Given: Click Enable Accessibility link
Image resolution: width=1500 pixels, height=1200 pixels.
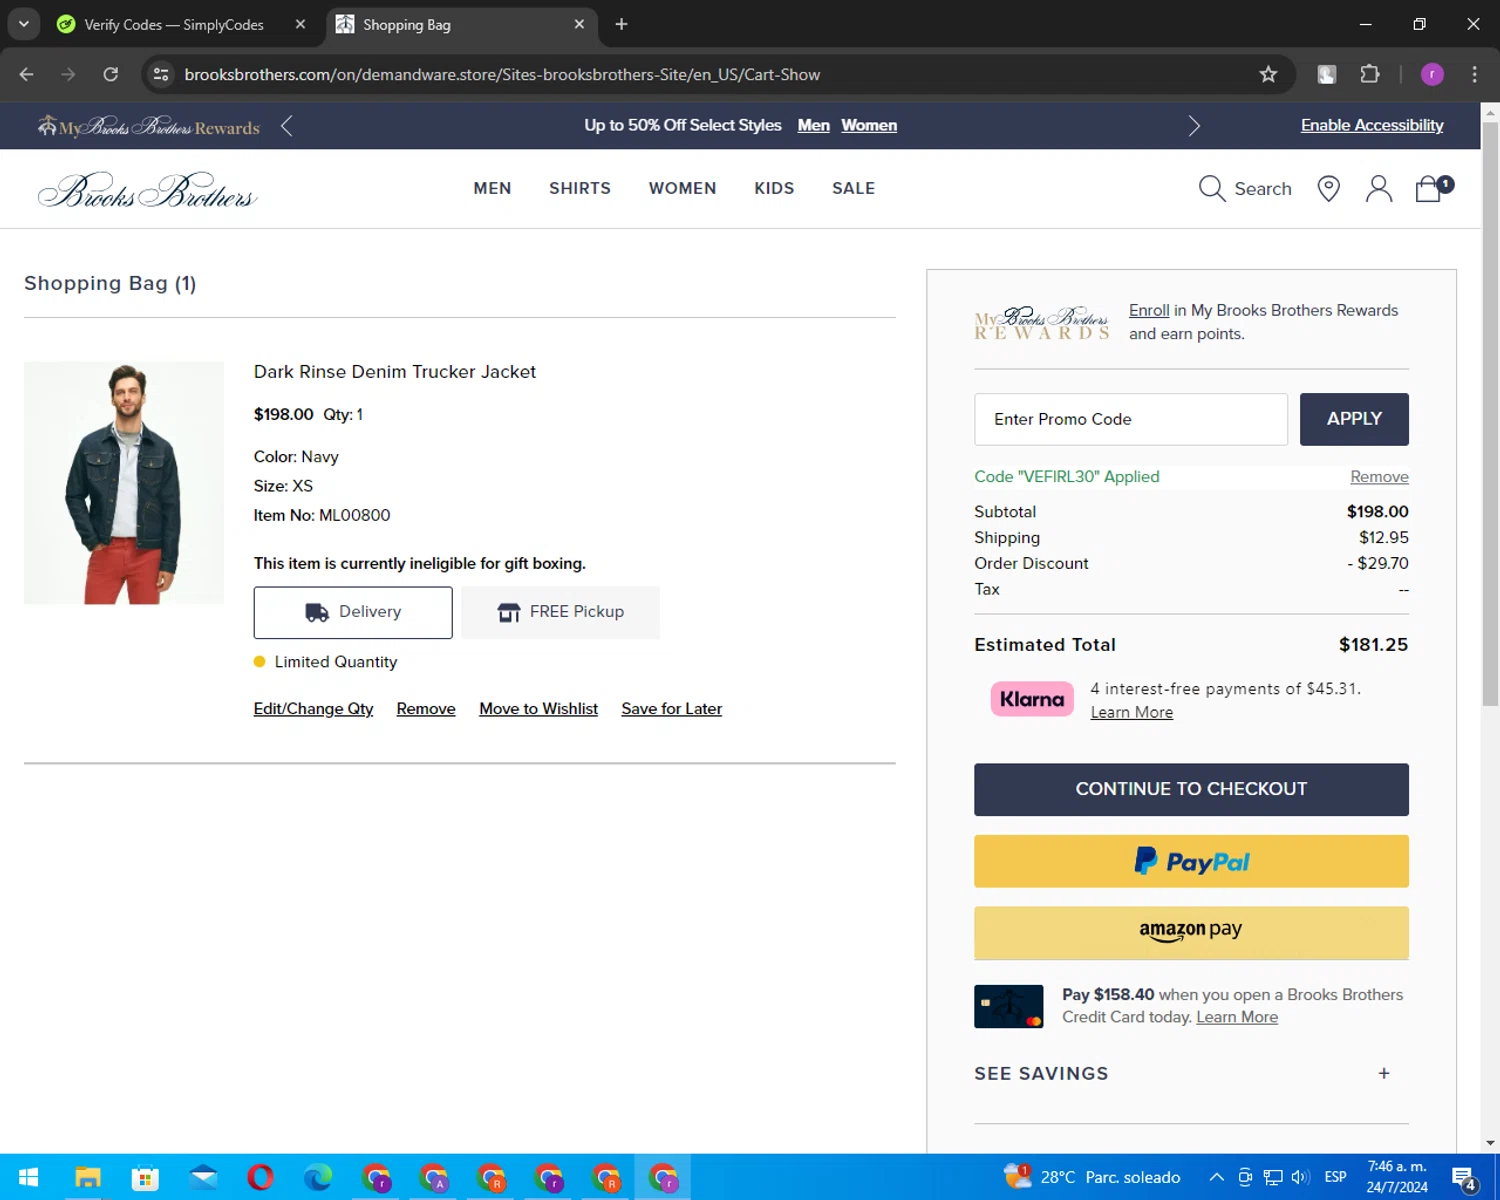Looking at the screenshot, I should coord(1372,125).
